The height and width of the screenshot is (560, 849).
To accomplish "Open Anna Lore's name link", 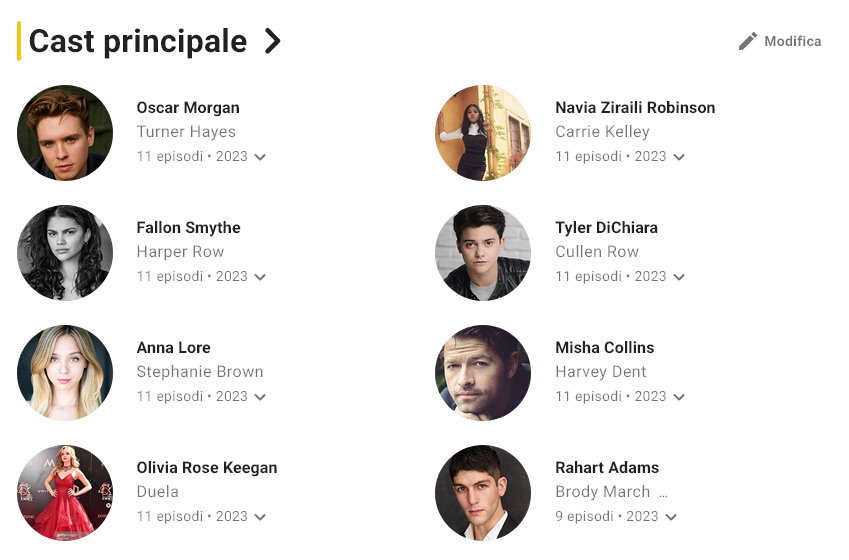I will click(173, 348).
